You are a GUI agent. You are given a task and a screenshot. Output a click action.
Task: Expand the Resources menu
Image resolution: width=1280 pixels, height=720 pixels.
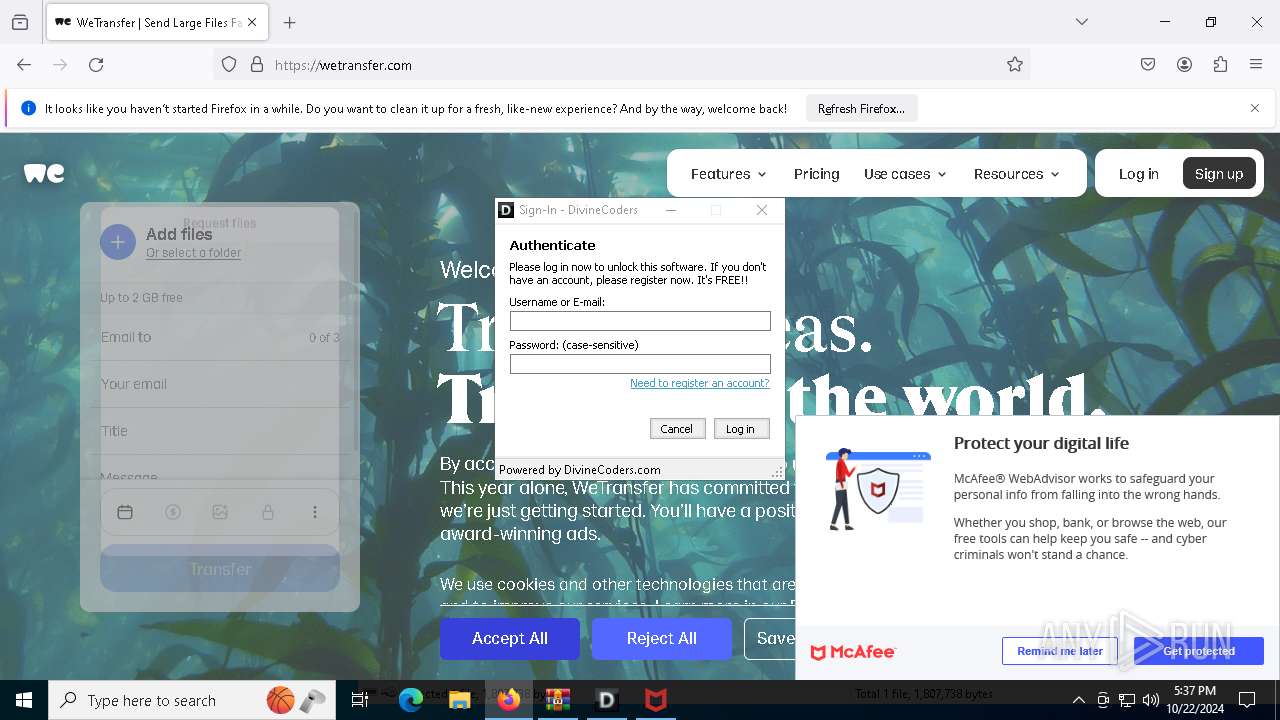coord(1016,174)
